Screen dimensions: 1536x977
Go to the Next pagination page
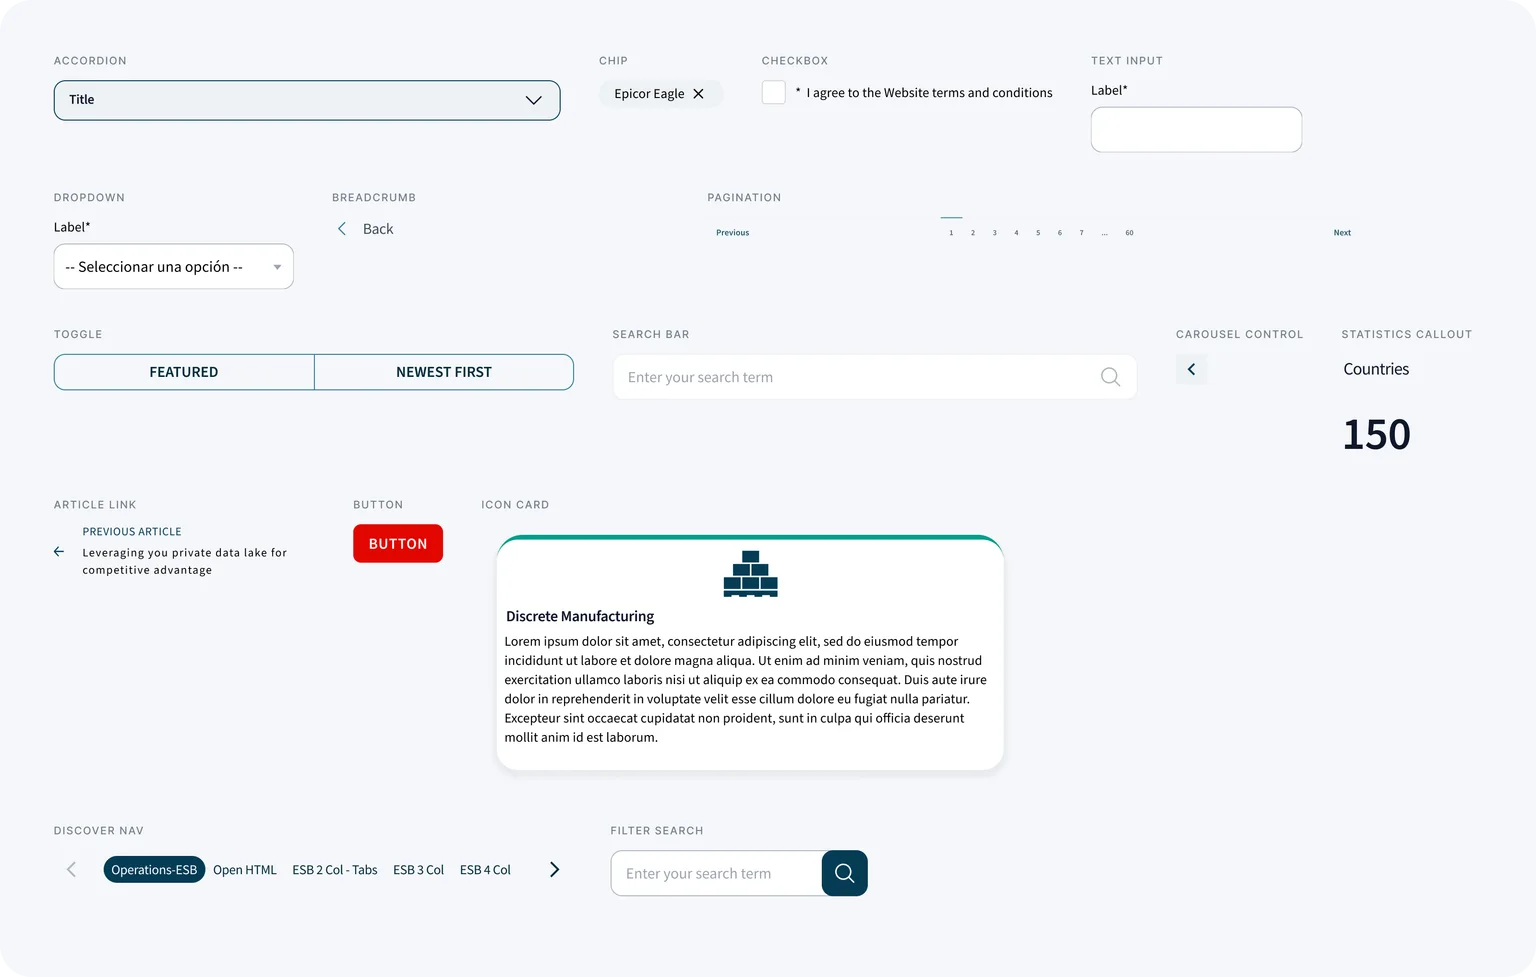tap(1342, 233)
